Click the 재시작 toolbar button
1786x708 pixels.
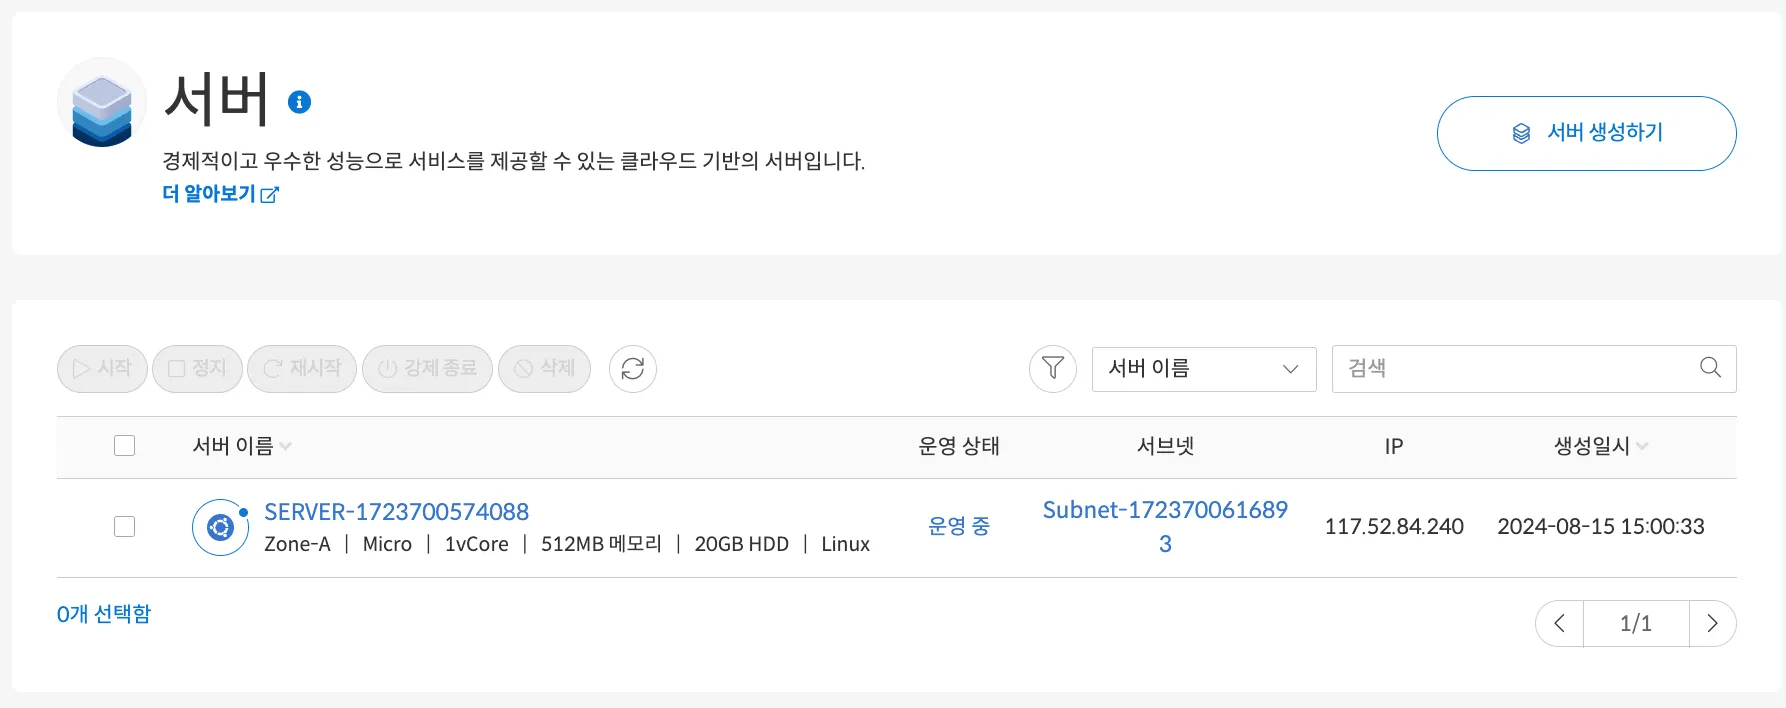[x=302, y=369]
